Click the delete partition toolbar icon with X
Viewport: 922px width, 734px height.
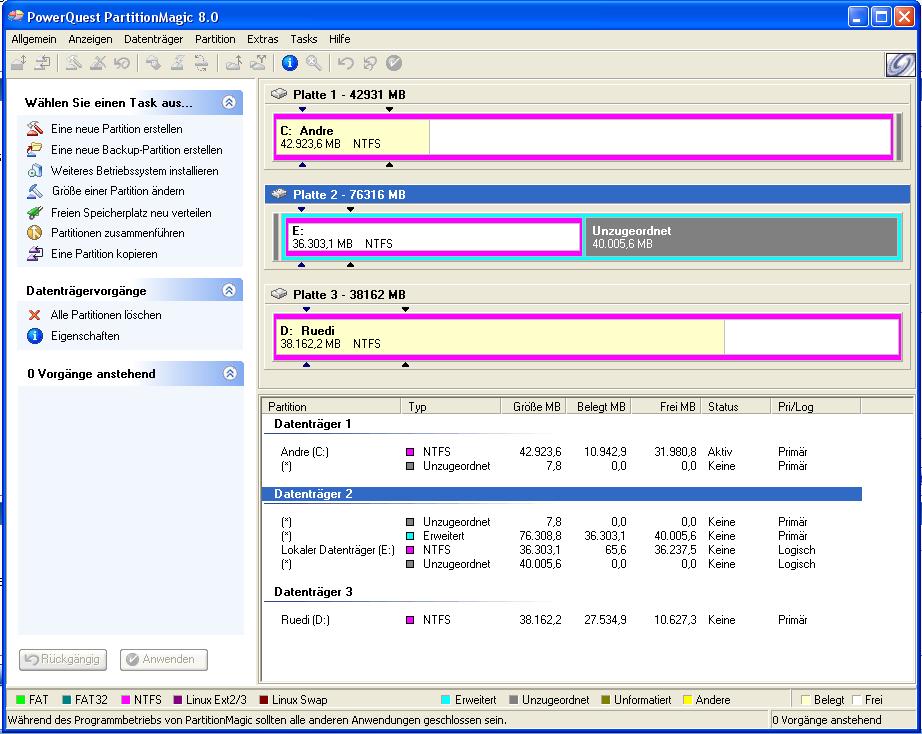point(98,63)
